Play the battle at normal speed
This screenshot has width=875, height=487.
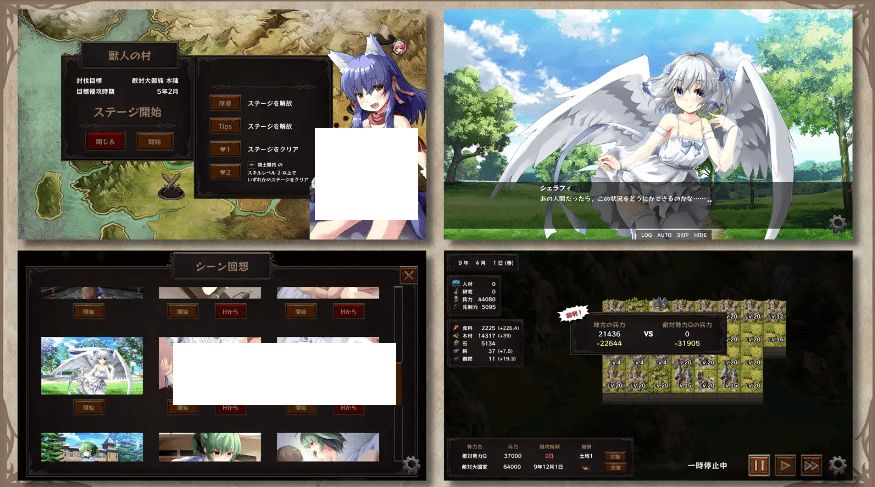(x=785, y=465)
